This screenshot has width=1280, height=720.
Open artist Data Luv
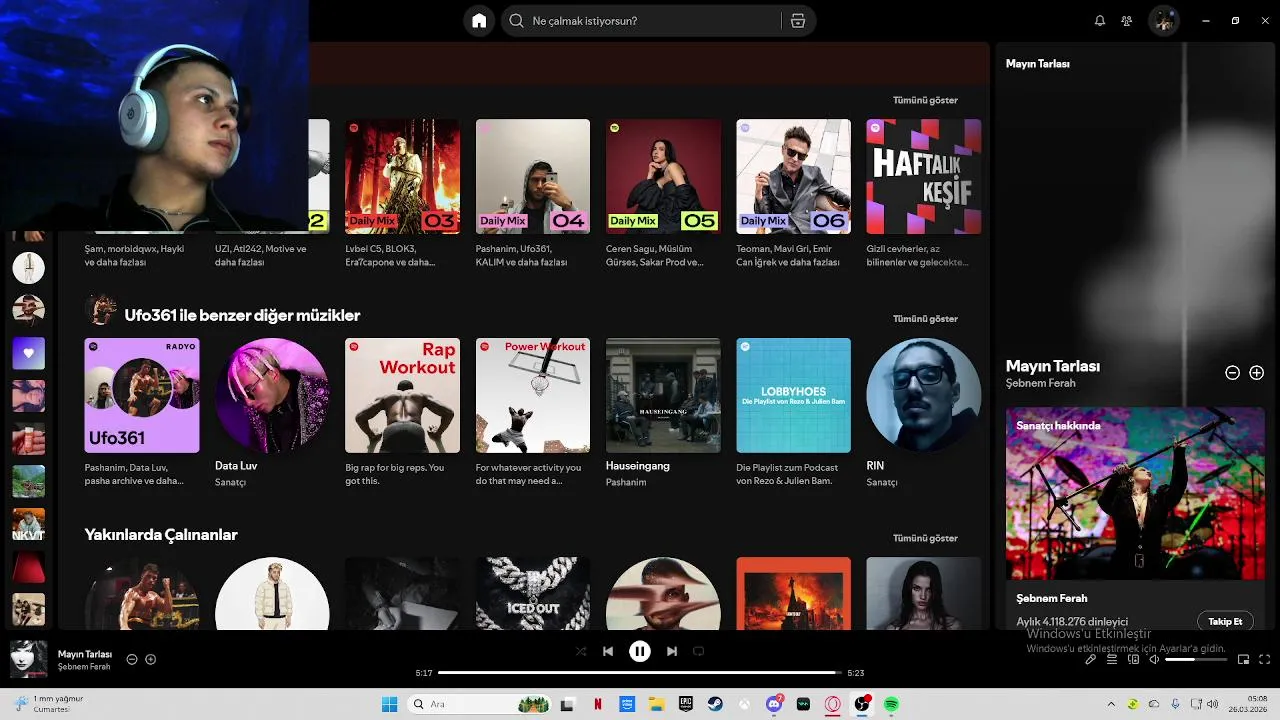click(x=272, y=395)
